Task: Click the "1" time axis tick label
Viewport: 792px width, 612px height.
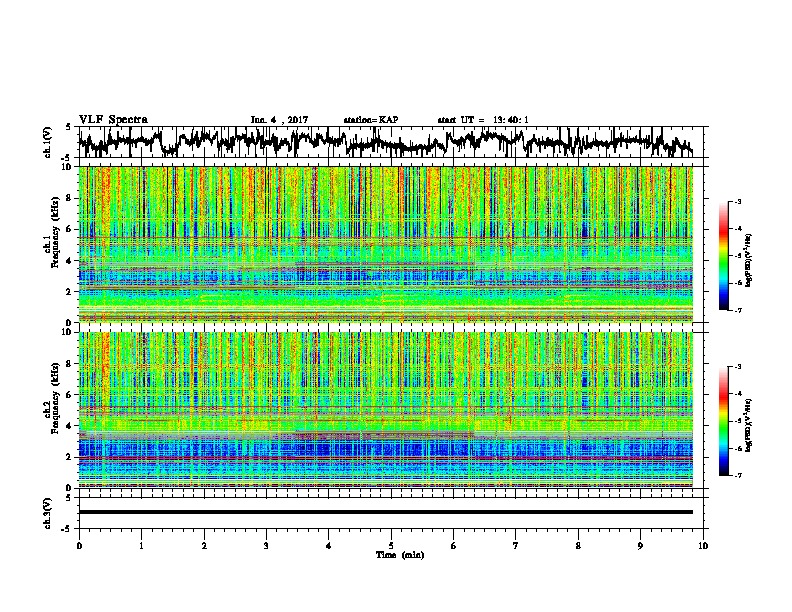Action: tap(141, 546)
